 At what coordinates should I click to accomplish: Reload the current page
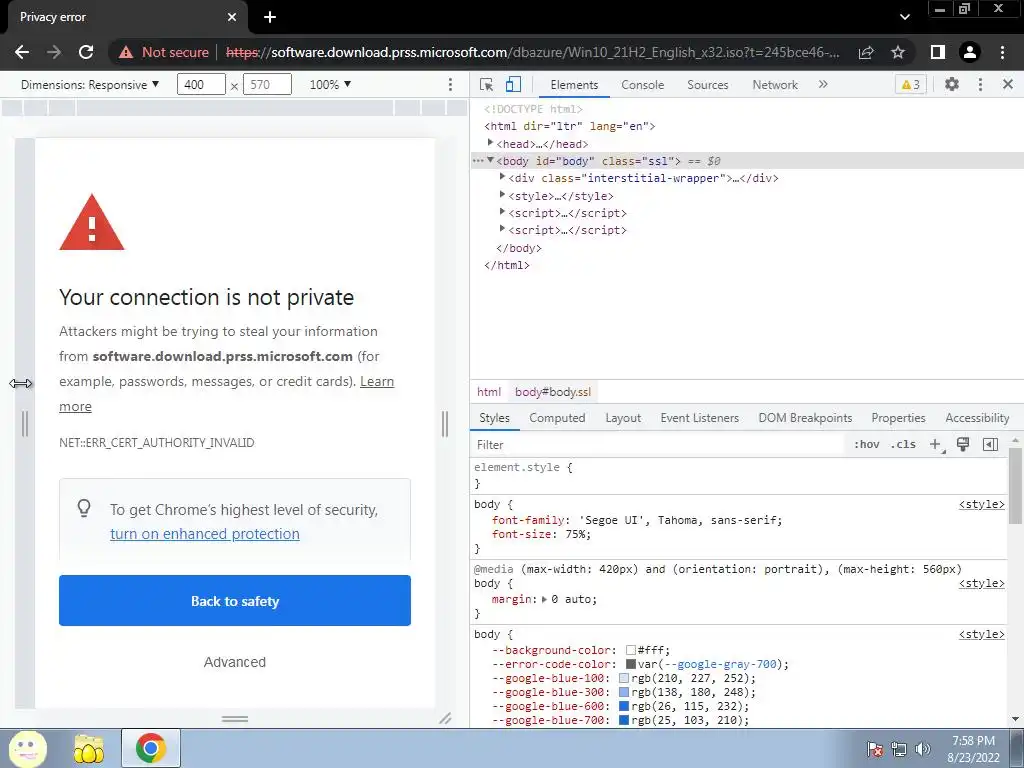click(86, 52)
